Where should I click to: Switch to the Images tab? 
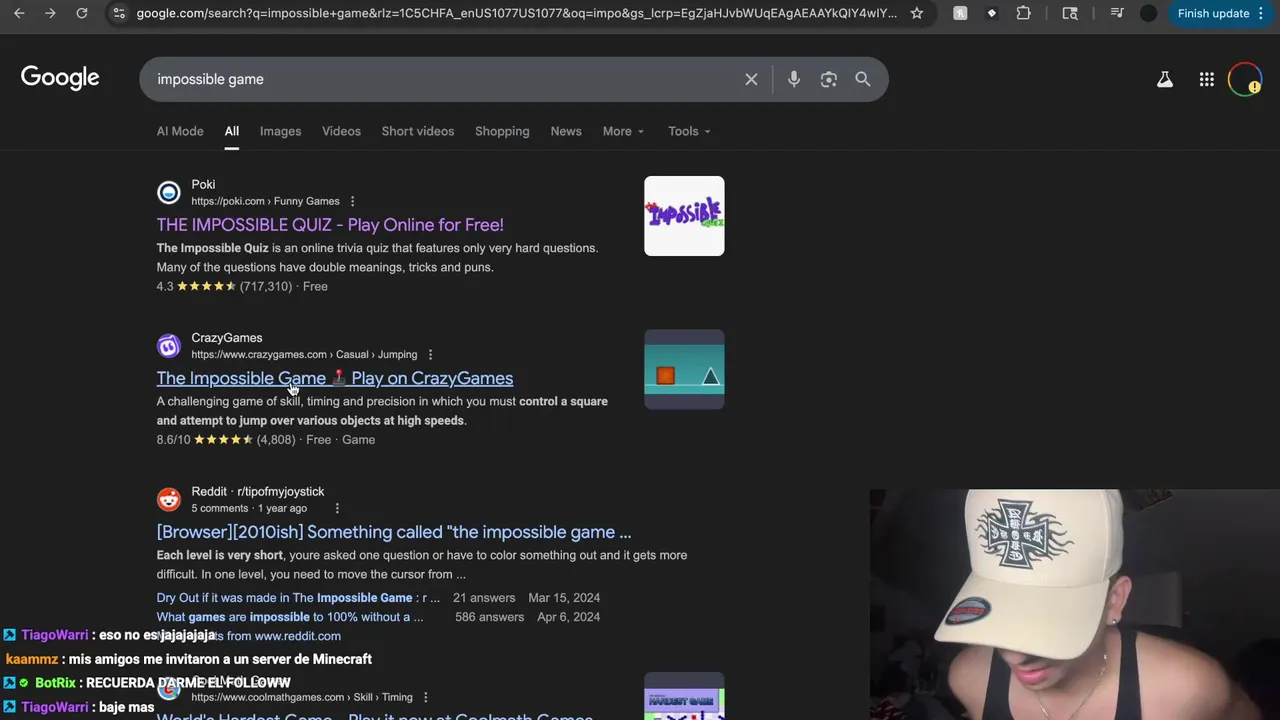tap(280, 131)
